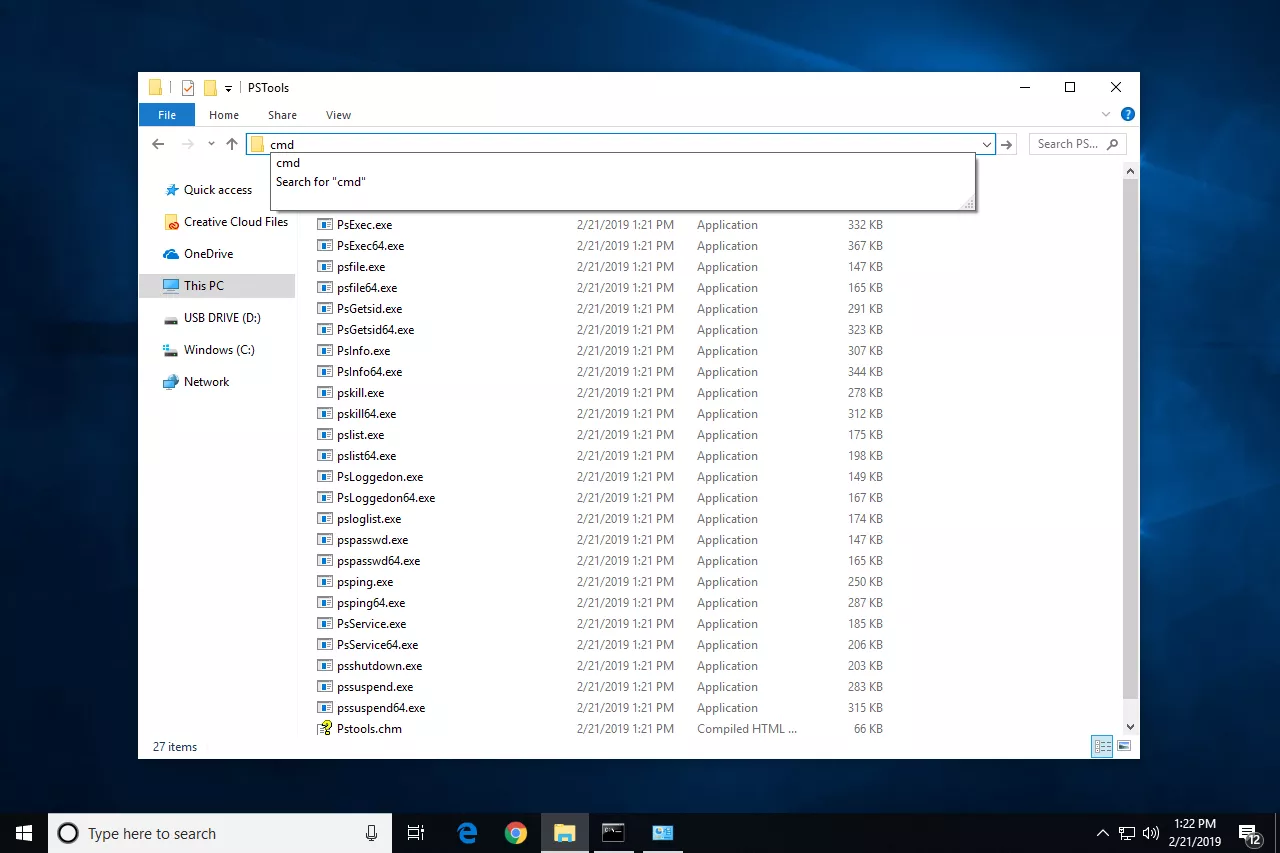Click the Go arrow beside address bar
Screen dimensions: 1280x853
tap(1007, 145)
